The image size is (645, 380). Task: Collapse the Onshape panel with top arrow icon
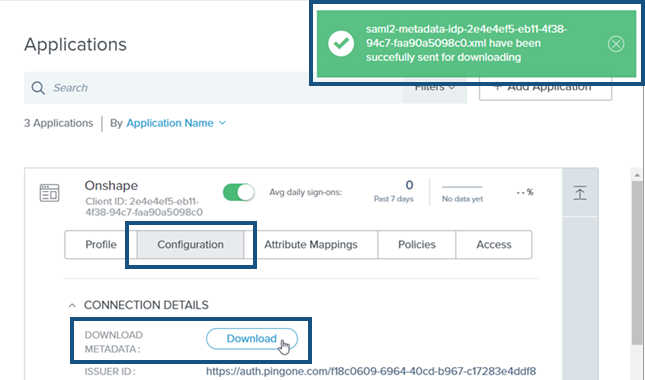[x=580, y=192]
